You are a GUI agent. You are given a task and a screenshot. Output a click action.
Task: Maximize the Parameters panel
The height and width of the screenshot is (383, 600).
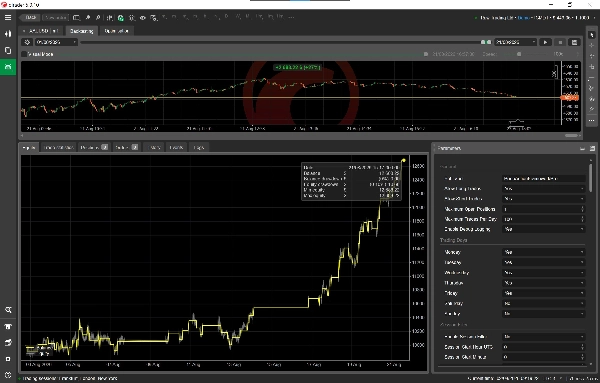(592, 148)
